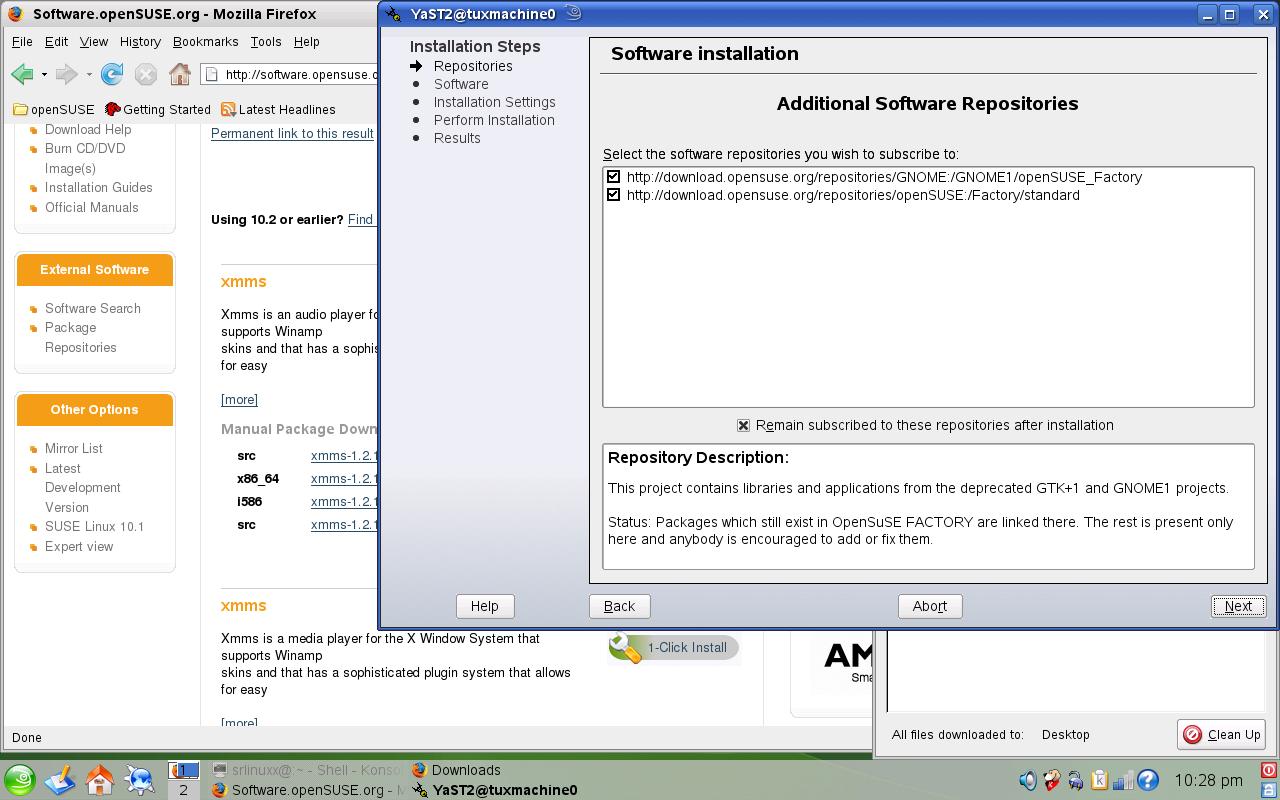The width and height of the screenshot is (1280, 800).
Task: Open the openSUSE green gecko start menu
Action: [x=20, y=780]
